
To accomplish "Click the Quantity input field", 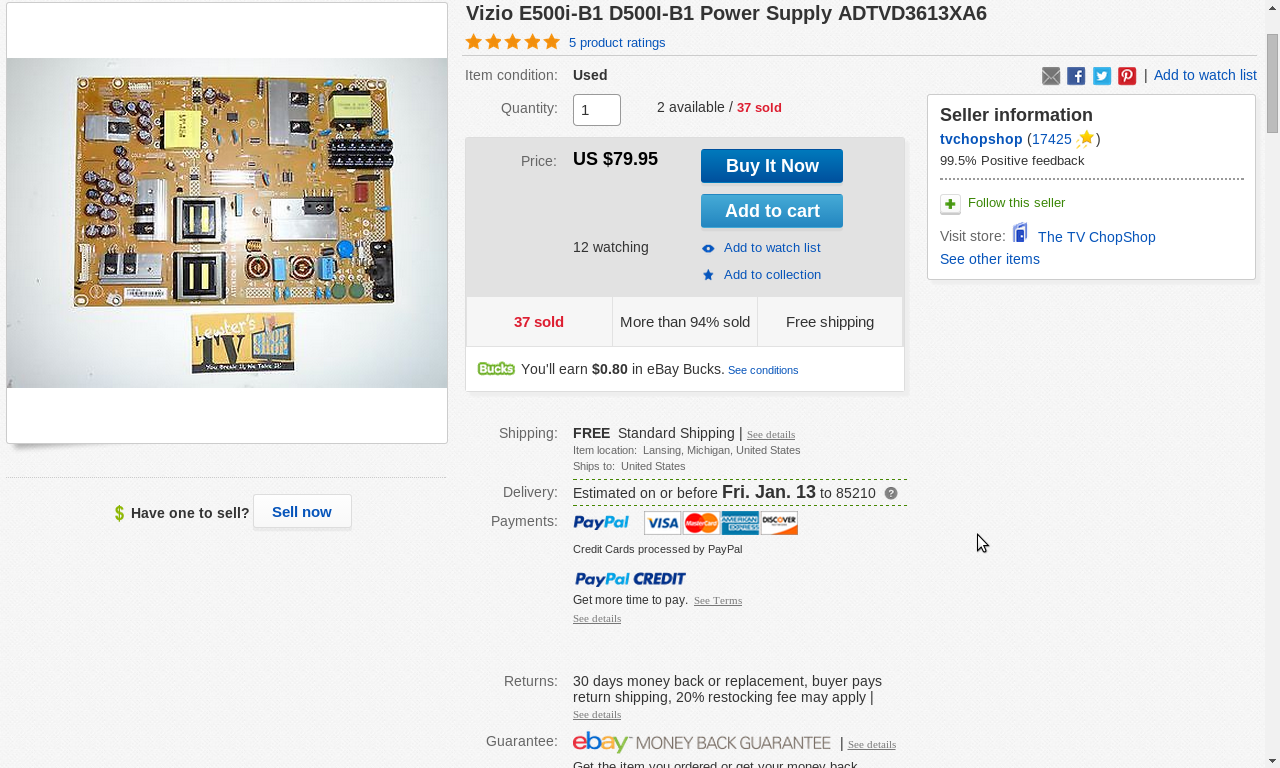I will pos(597,110).
